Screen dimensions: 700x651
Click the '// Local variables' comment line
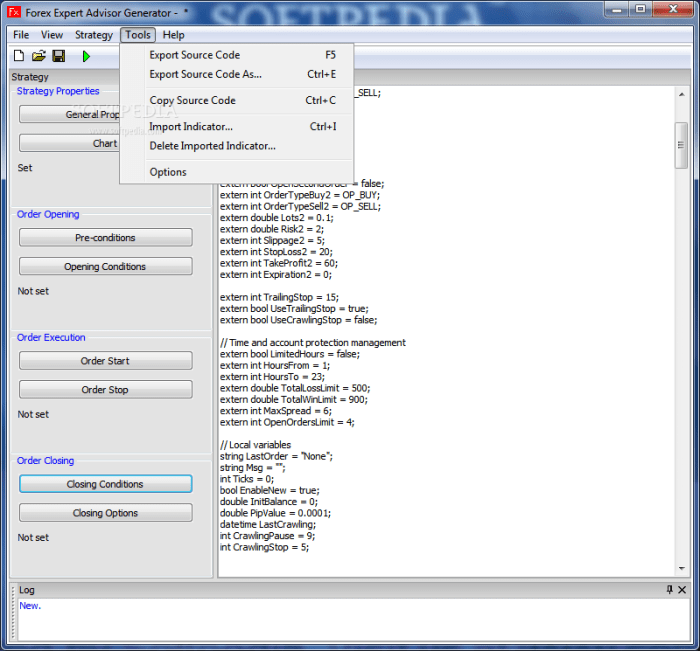[x=255, y=445]
